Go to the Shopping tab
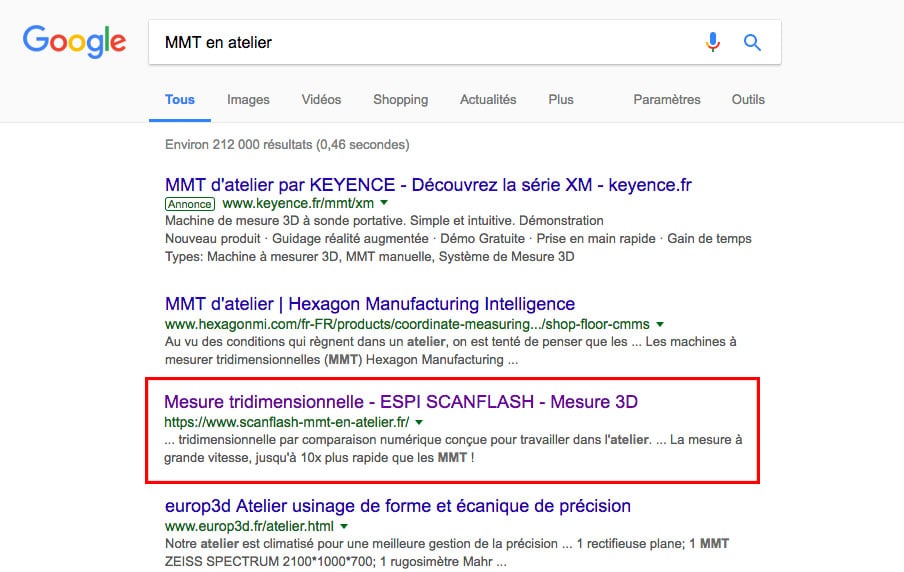 (x=400, y=100)
